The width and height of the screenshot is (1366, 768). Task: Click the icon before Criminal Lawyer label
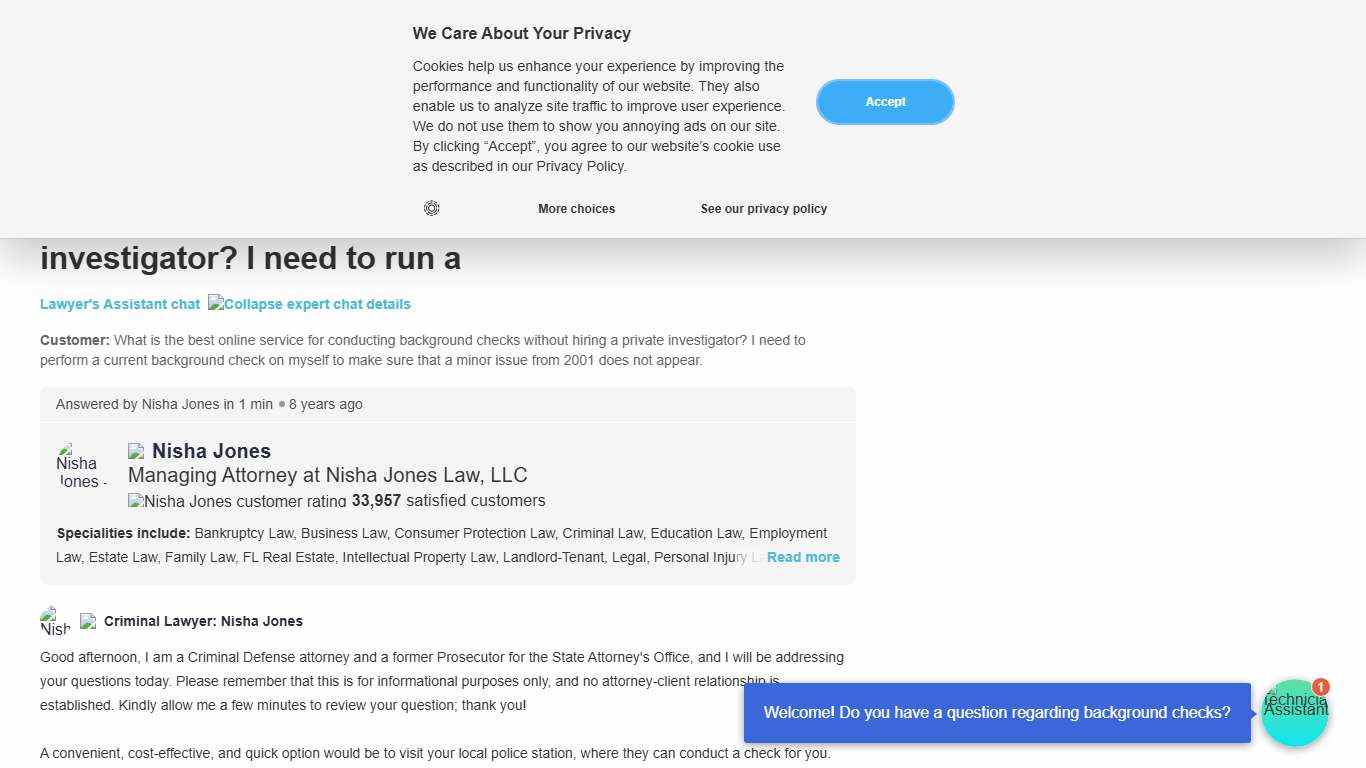88,621
